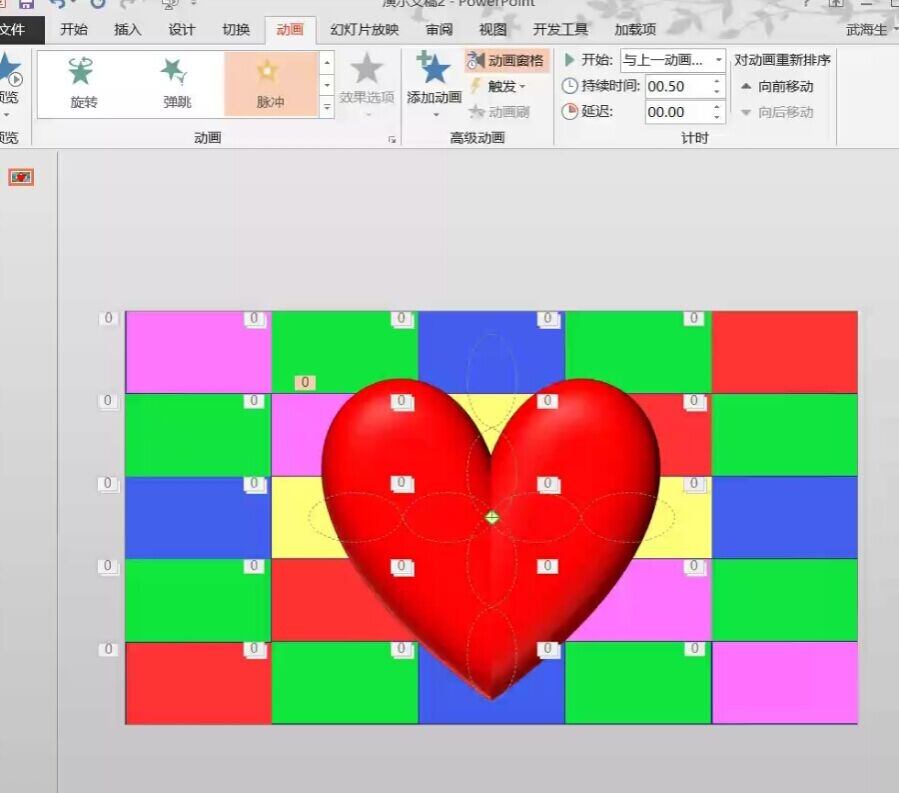Image resolution: width=899 pixels, height=793 pixels.
Task: Open the animation group dialog launcher
Action: 392,140
